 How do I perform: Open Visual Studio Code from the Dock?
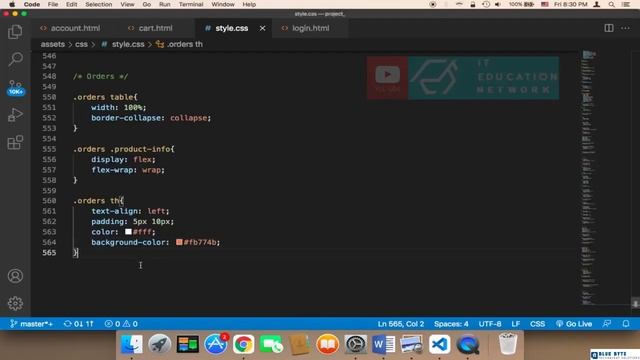[x=439, y=344]
